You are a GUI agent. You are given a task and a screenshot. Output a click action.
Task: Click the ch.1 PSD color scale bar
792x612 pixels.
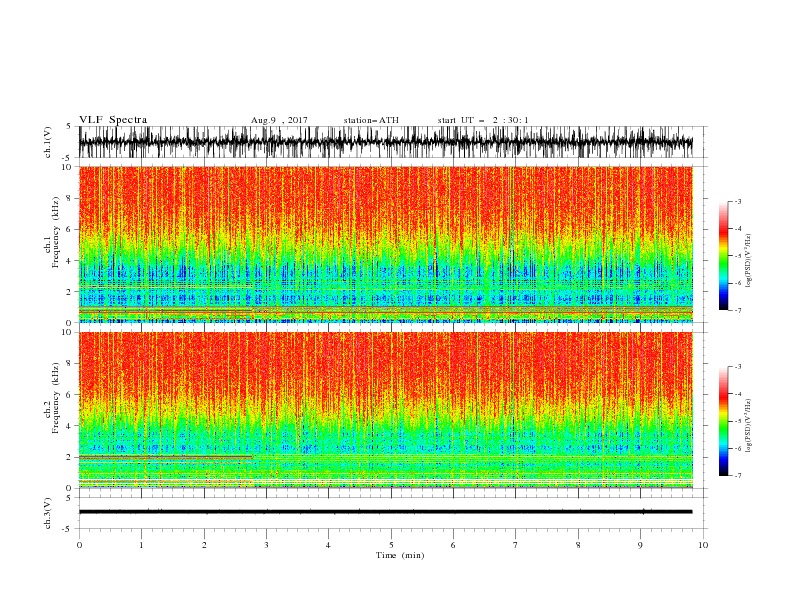click(x=724, y=256)
